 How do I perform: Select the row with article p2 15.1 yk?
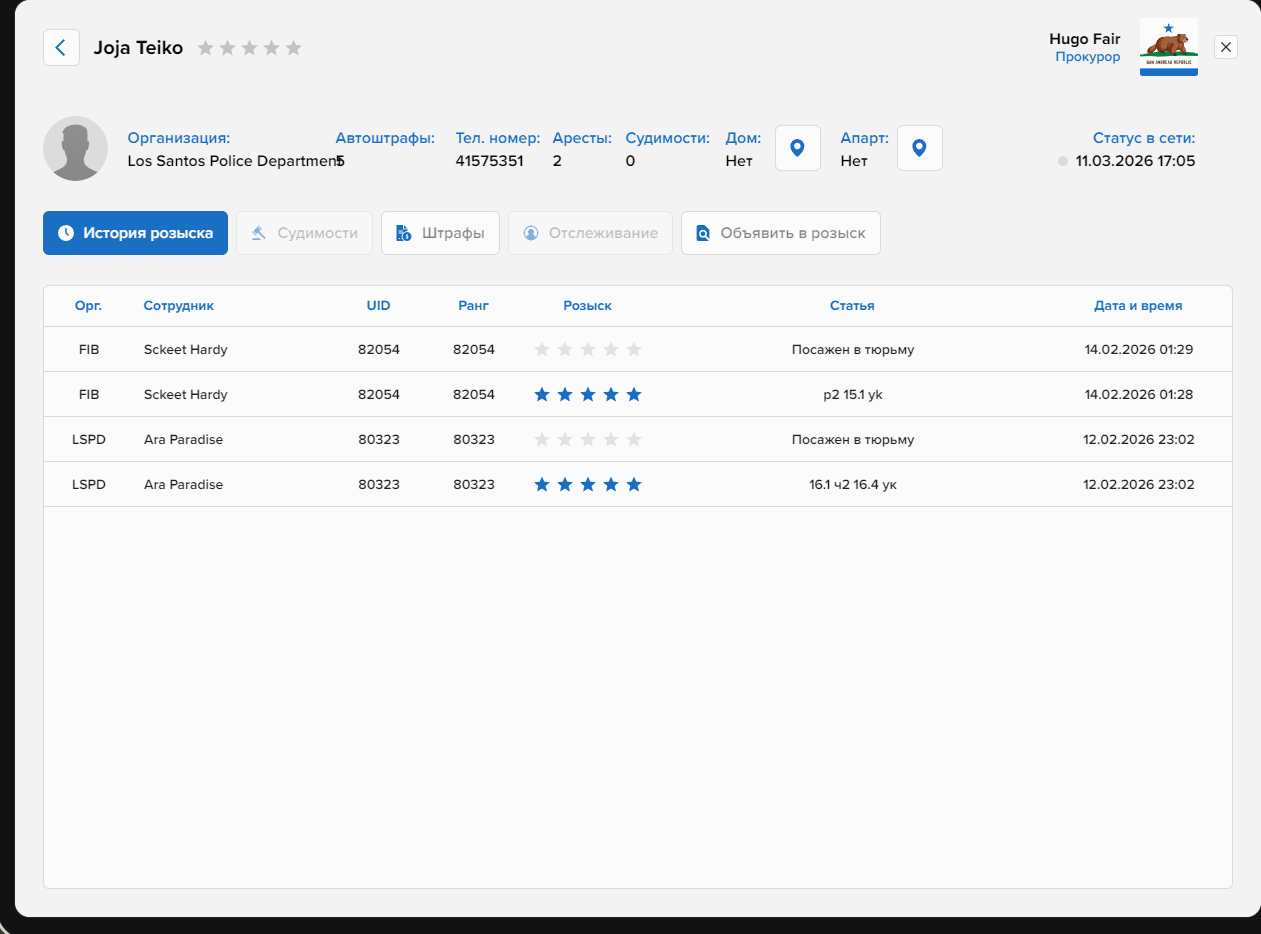pos(852,395)
